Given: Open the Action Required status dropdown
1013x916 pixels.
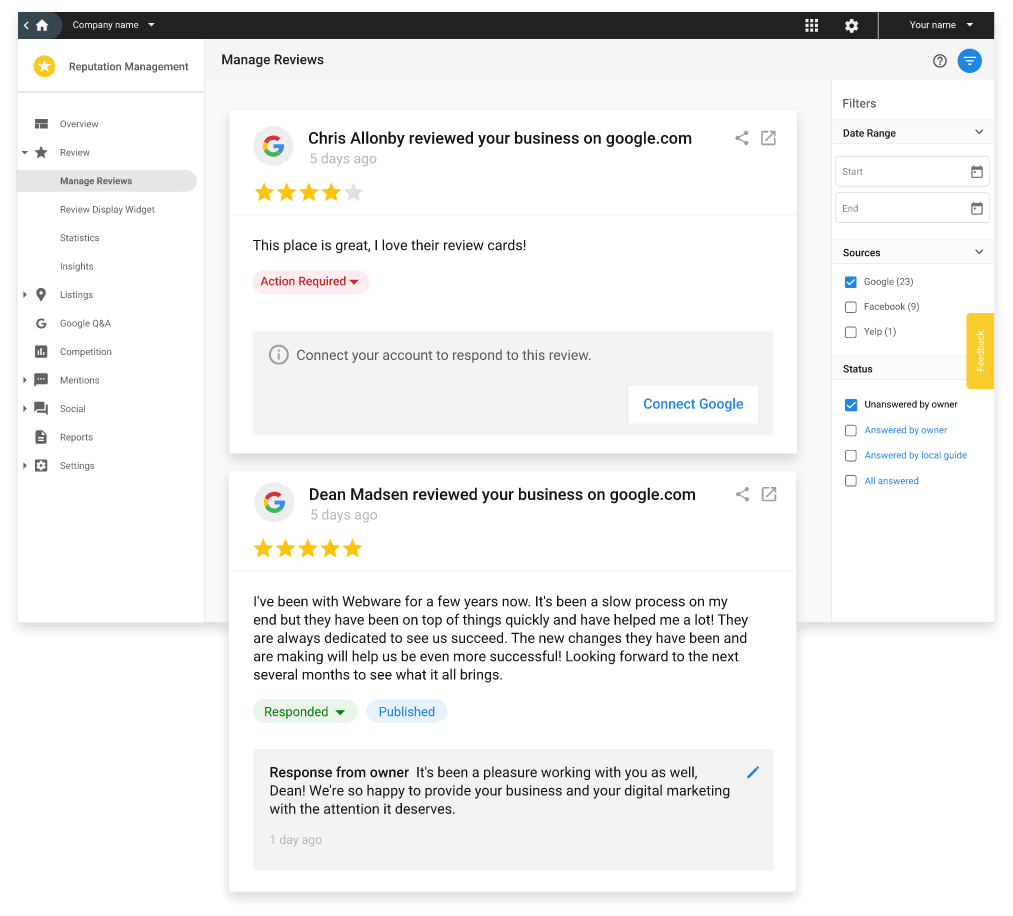Looking at the screenshot, I should tap(310, 282).
